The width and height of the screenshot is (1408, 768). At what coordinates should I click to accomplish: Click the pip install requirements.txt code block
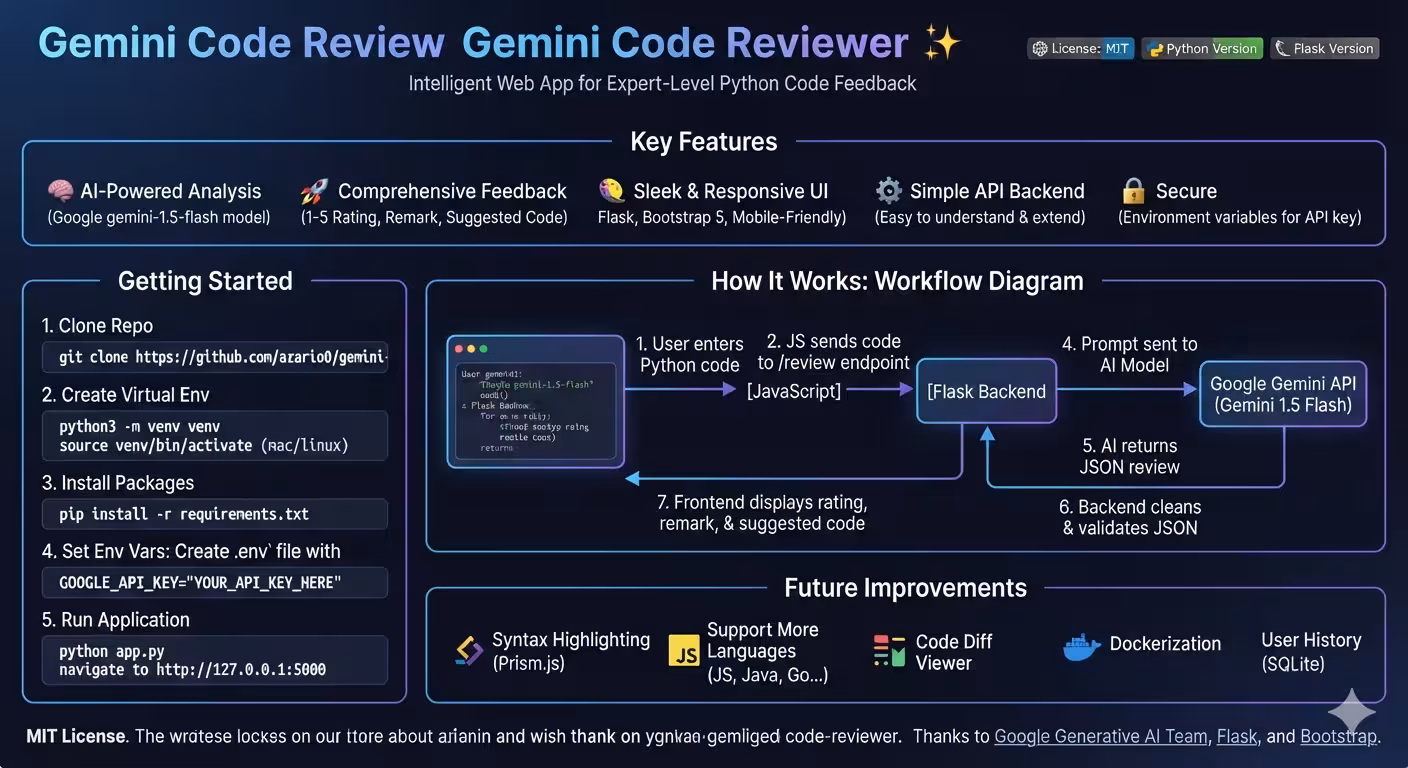pos(215,514)
